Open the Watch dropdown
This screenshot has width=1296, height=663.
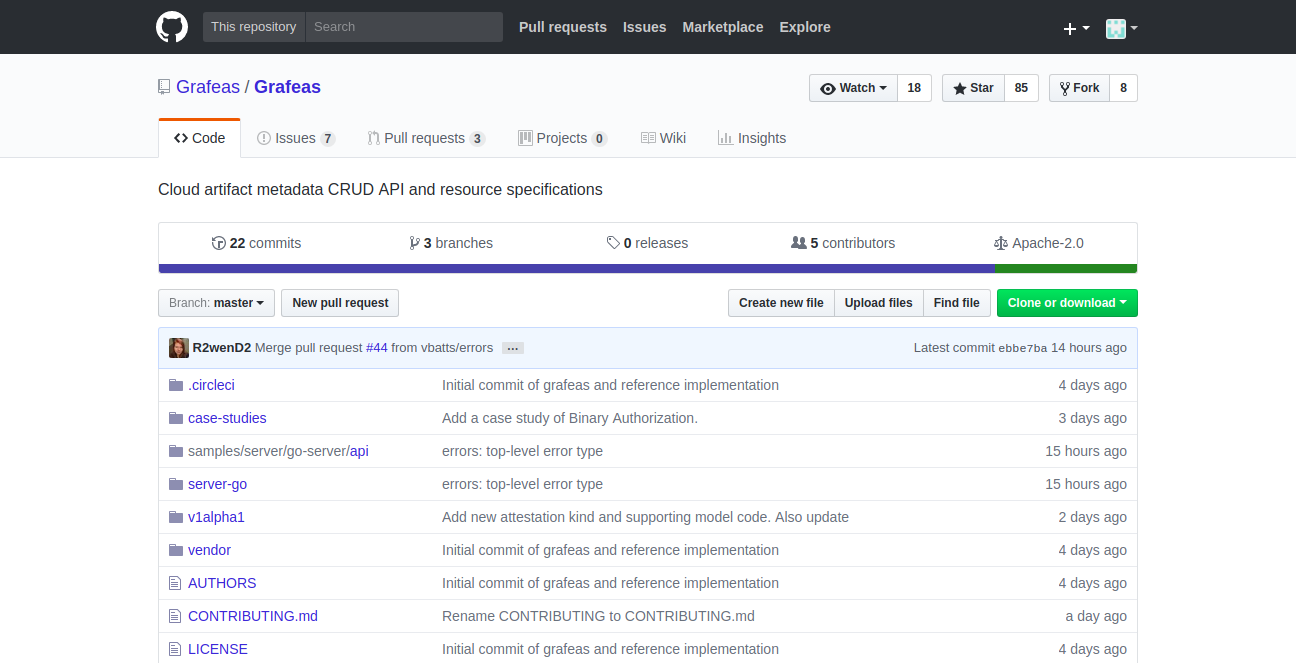[x=853, y=88]
